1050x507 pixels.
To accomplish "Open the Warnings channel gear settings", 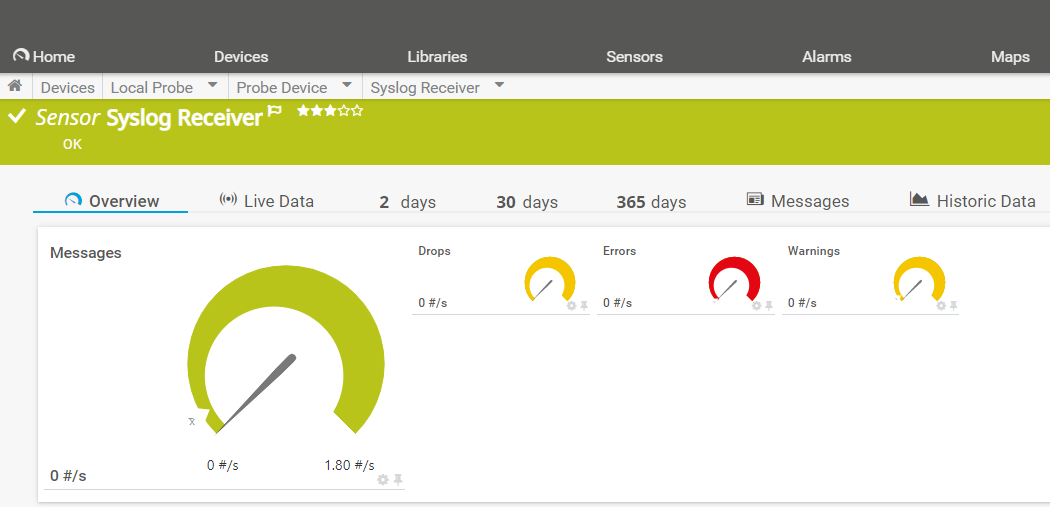I will [x=941, y=306].
